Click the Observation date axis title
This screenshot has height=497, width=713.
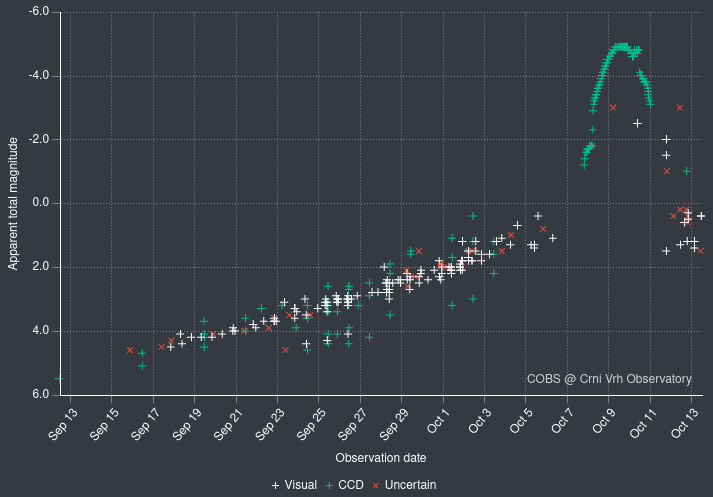click(x=381, y=458)
